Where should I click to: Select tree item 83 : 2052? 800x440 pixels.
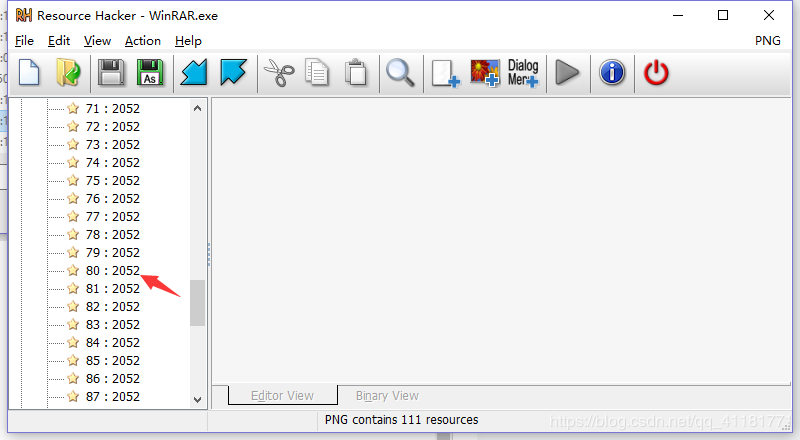(113, 325)
